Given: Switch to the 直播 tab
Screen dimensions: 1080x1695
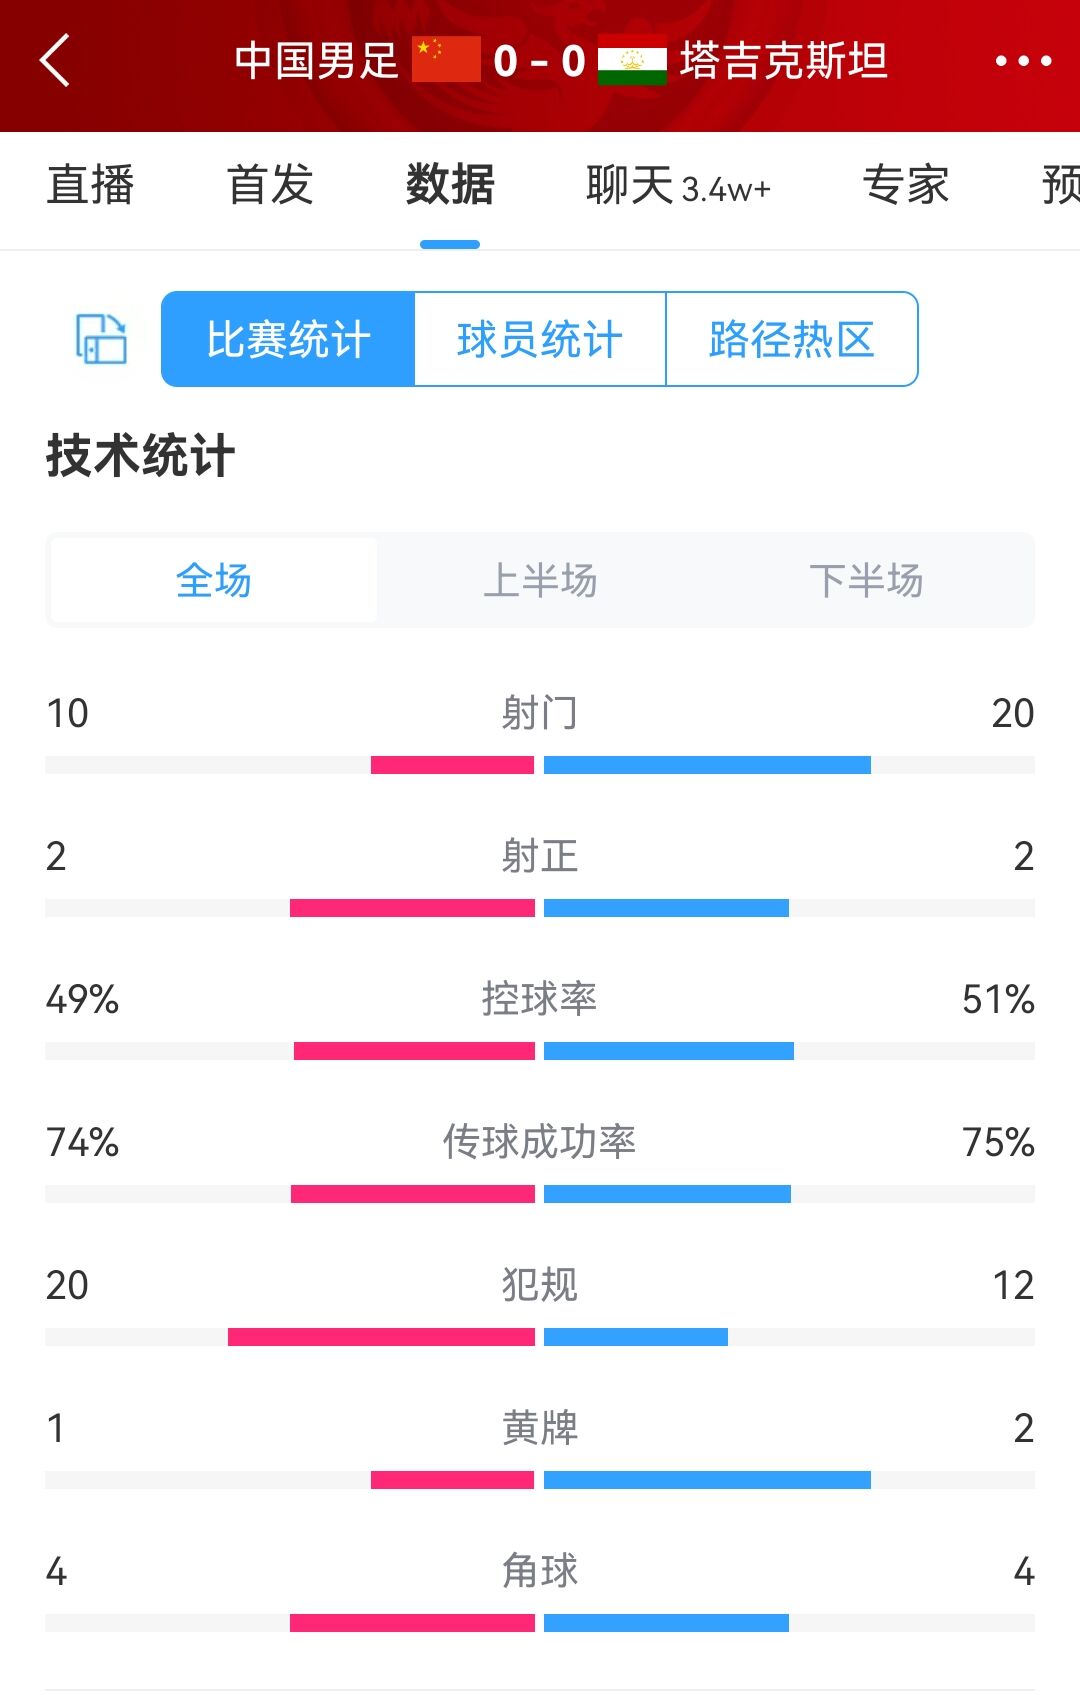Looking at the screenshot, I should (x=90, y=186).
